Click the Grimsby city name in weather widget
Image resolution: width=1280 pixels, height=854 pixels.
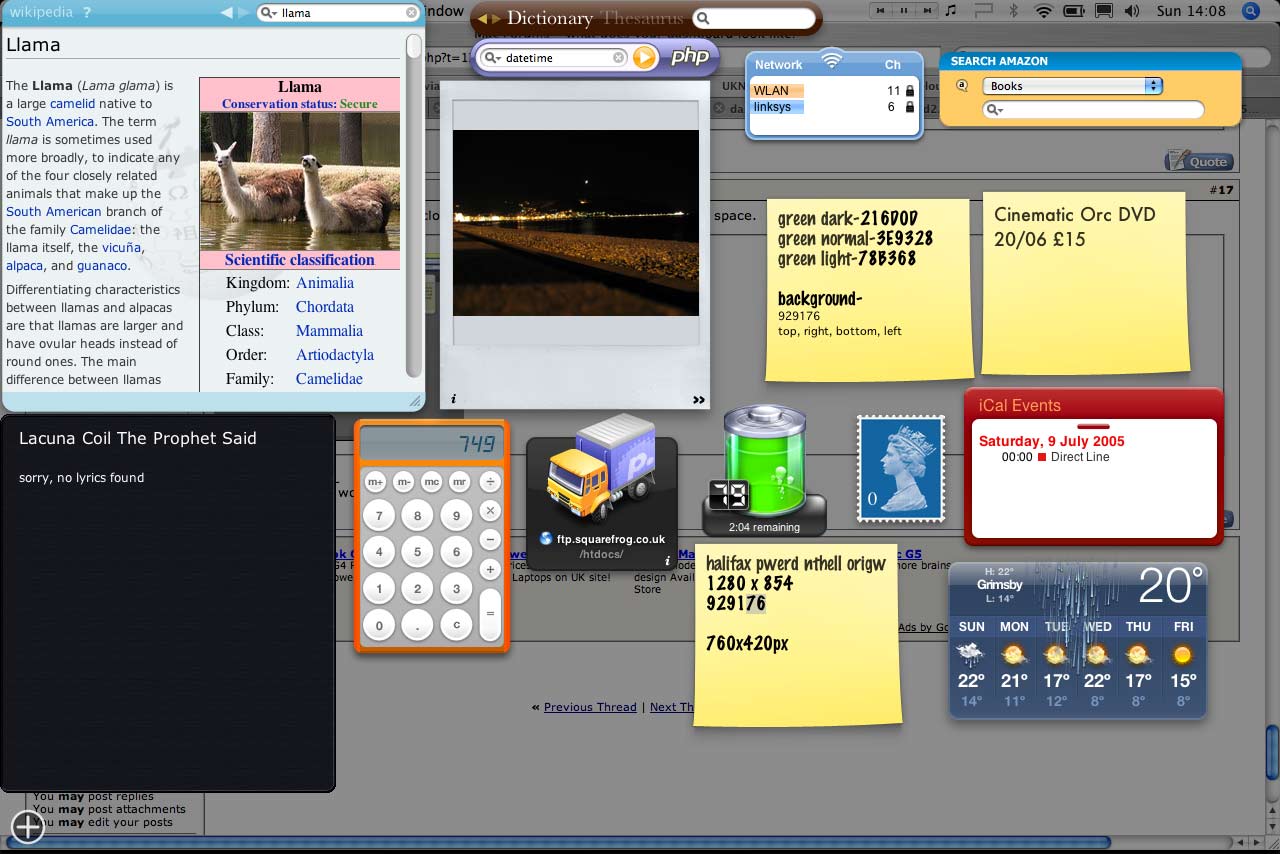(999, 585)
